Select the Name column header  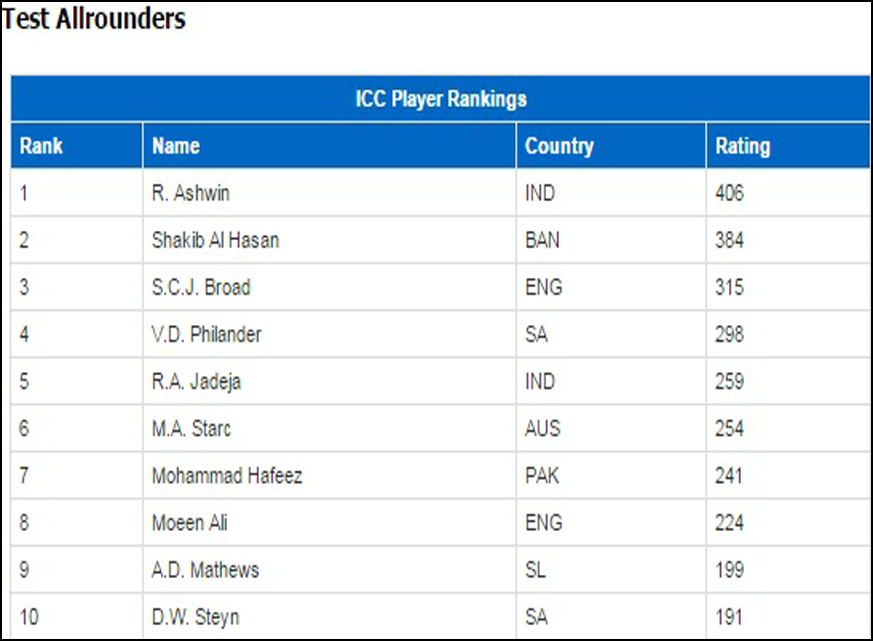click(176, 146)
